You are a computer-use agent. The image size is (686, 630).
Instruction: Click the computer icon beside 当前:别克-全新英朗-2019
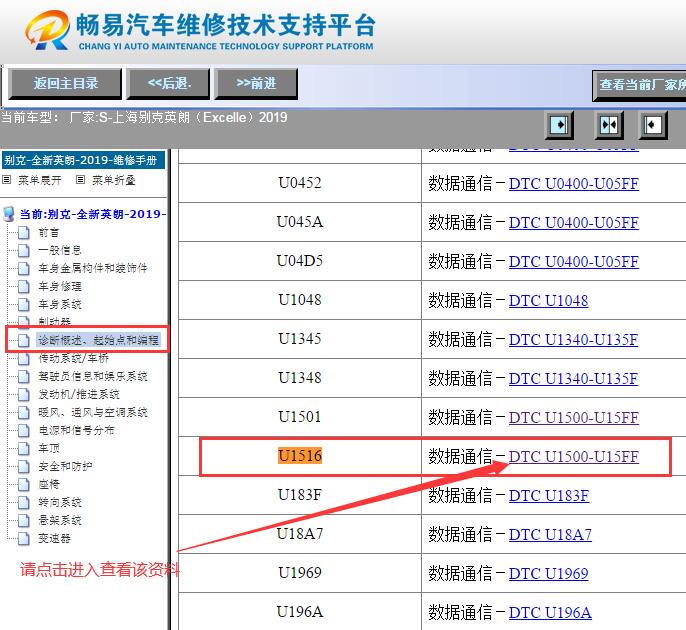point(9,214)
